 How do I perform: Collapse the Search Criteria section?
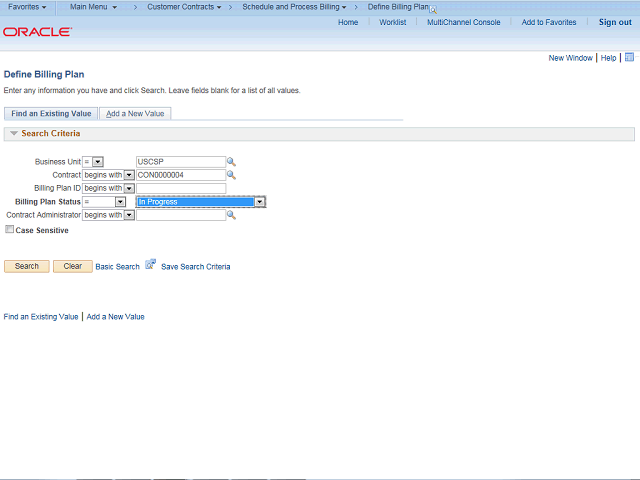[x=14, y=133]
